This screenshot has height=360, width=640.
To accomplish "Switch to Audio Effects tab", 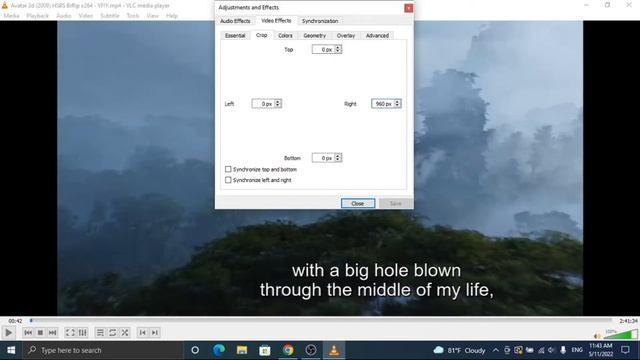I will (235, 21).
